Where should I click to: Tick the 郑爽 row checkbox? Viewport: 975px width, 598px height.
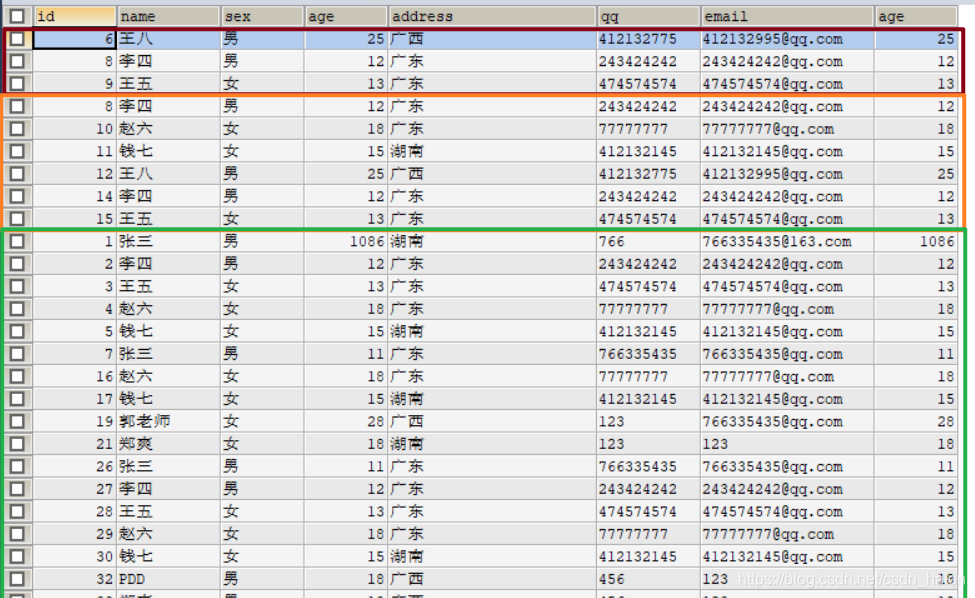point(17,444)
